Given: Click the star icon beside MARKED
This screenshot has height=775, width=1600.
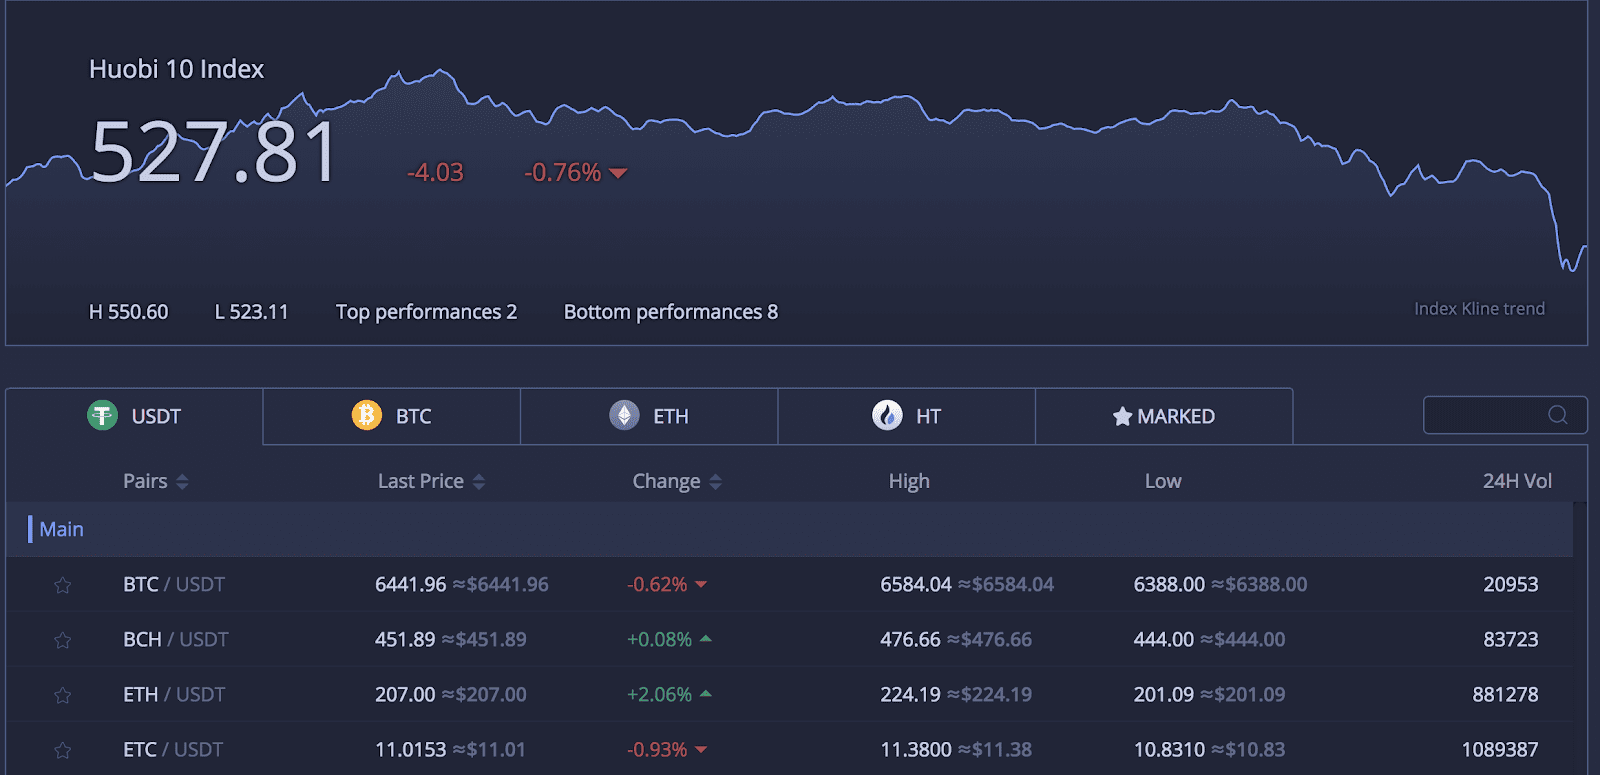Looking at the screenshot, I should point(1122,416).
